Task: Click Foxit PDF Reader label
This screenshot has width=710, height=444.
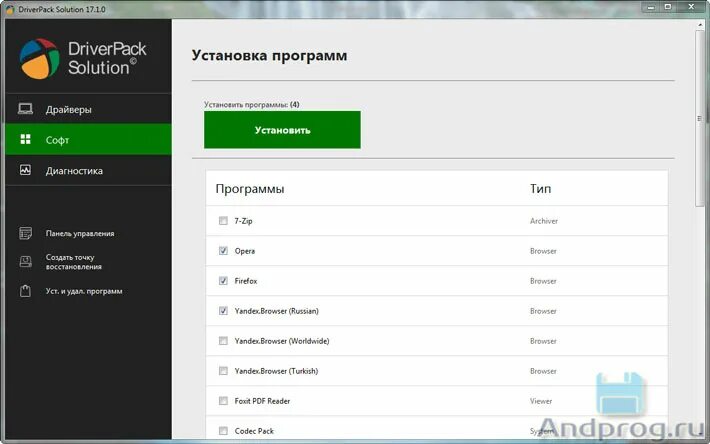Action: (262, 401)
